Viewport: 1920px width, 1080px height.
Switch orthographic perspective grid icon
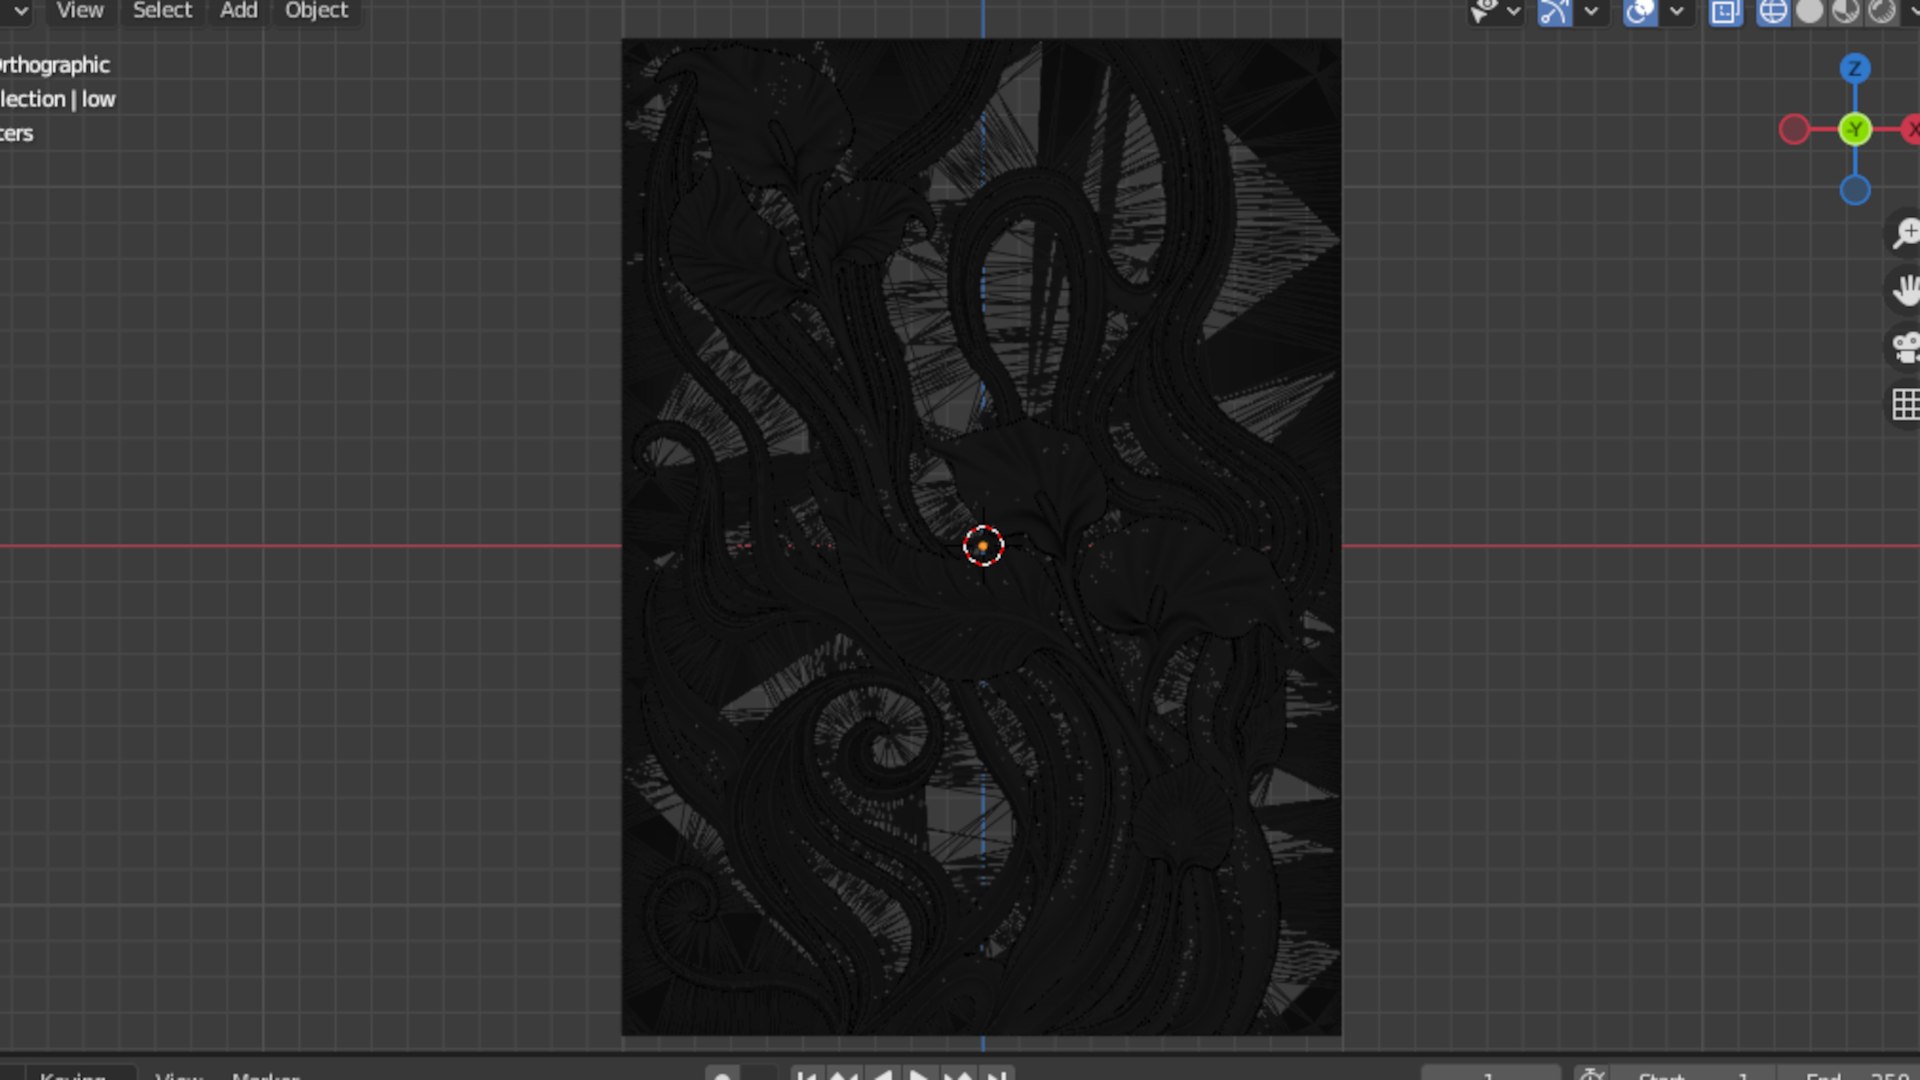(x=1905, y=405)
